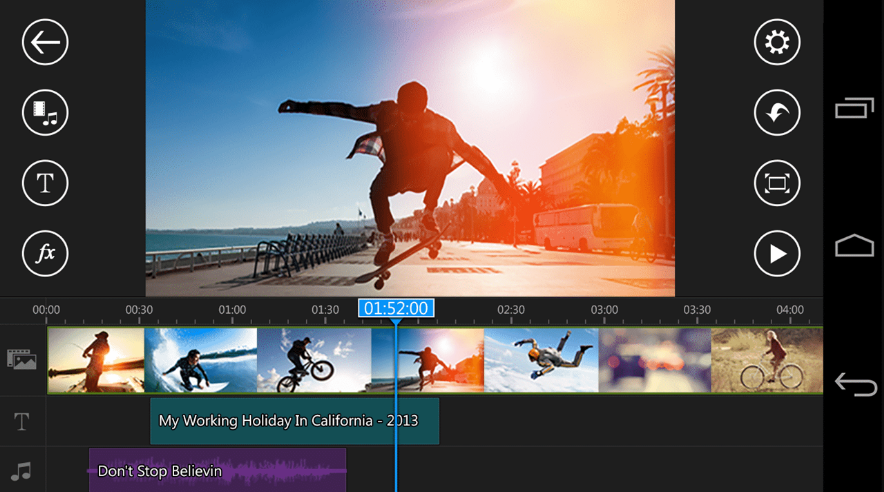Image resolution: width=884 pixels, height=492 pixels.
Task: Undo the last action with the undo button
Action: click(777, 113)
